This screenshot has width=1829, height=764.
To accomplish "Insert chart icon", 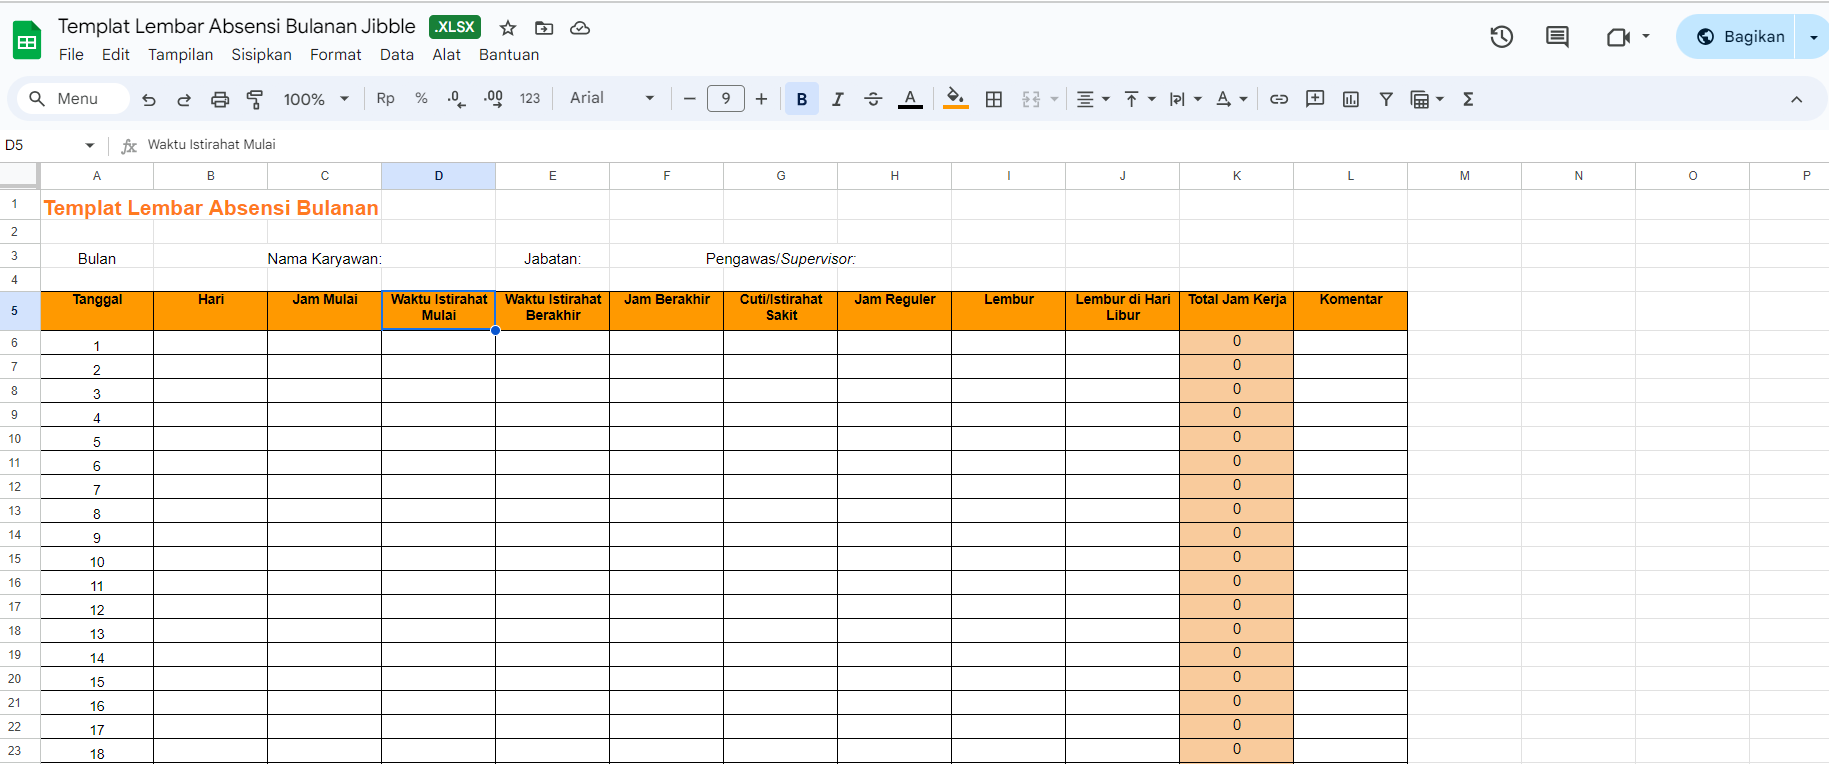I will pyautogui.click(x=1351, y=99).
